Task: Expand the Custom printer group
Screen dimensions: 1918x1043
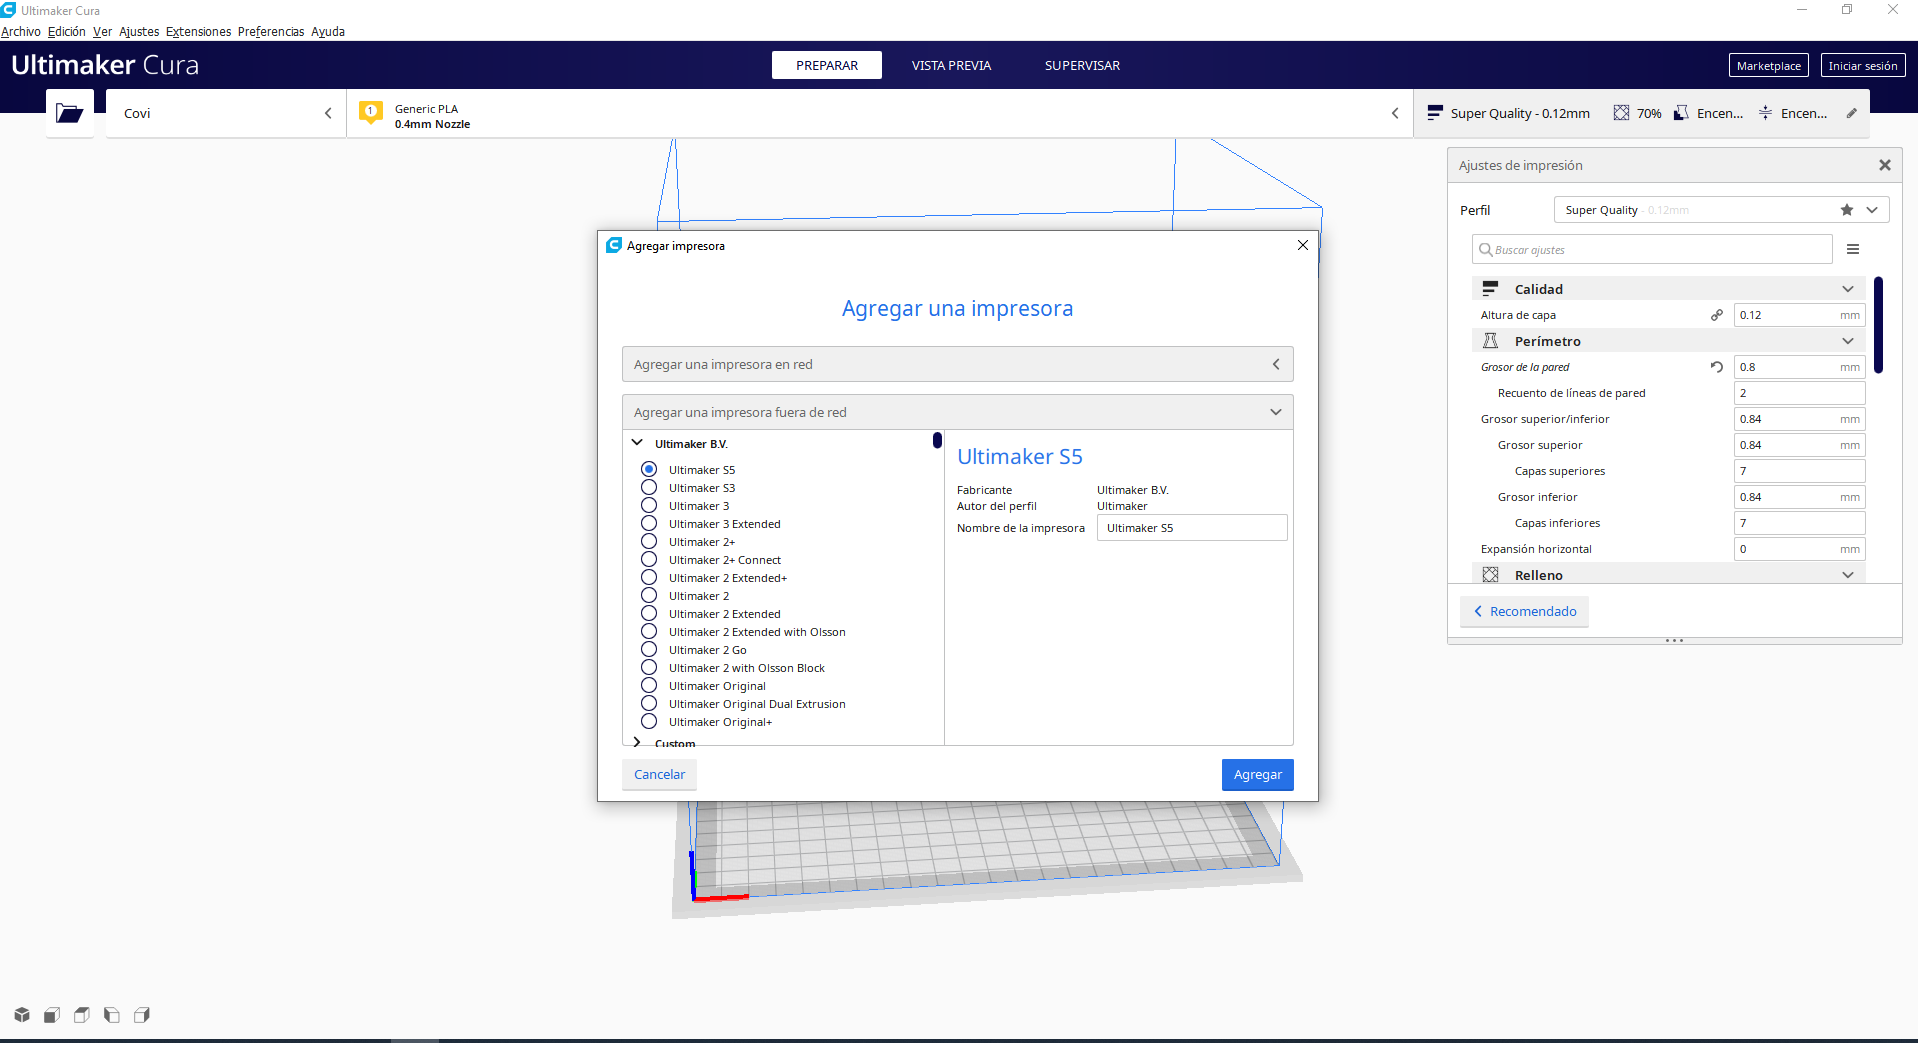Action: coord(637,742)
